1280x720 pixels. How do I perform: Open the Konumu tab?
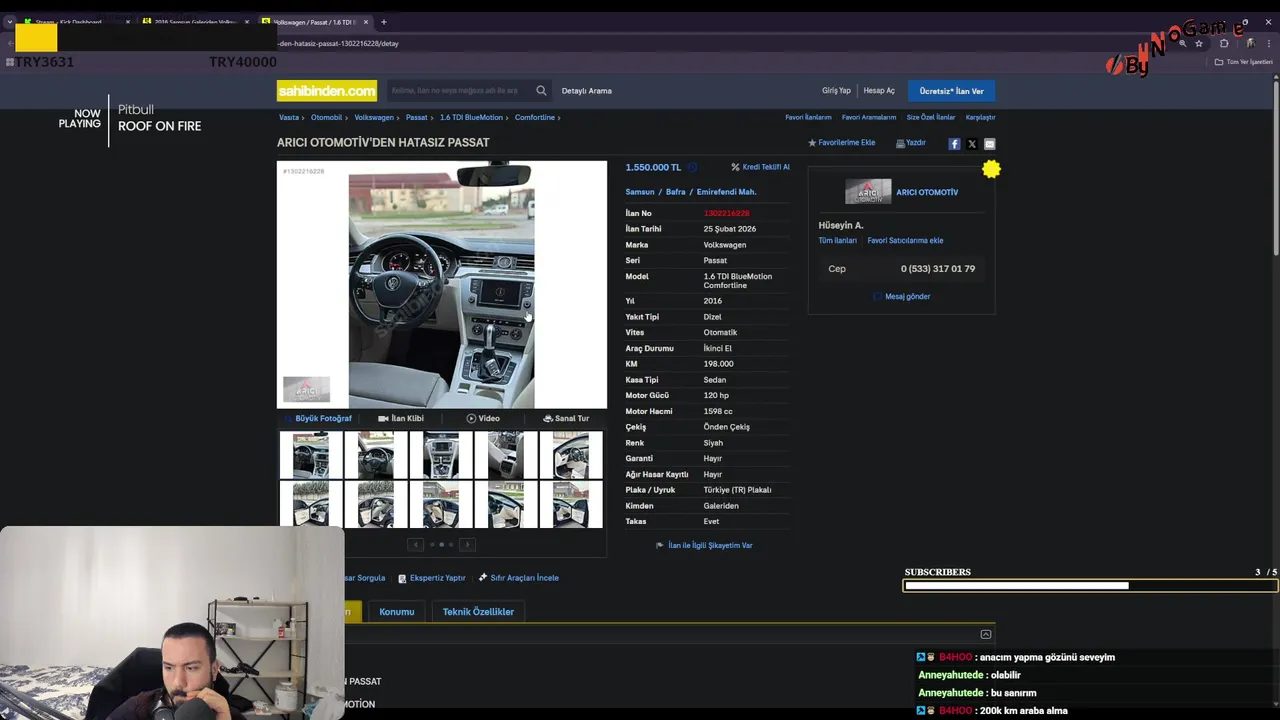(x=397, y=612)
